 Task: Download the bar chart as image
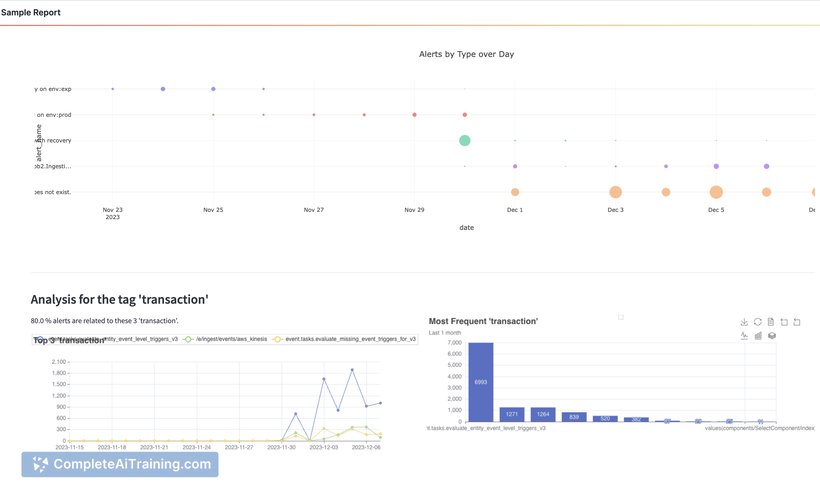tap(744, 322)
